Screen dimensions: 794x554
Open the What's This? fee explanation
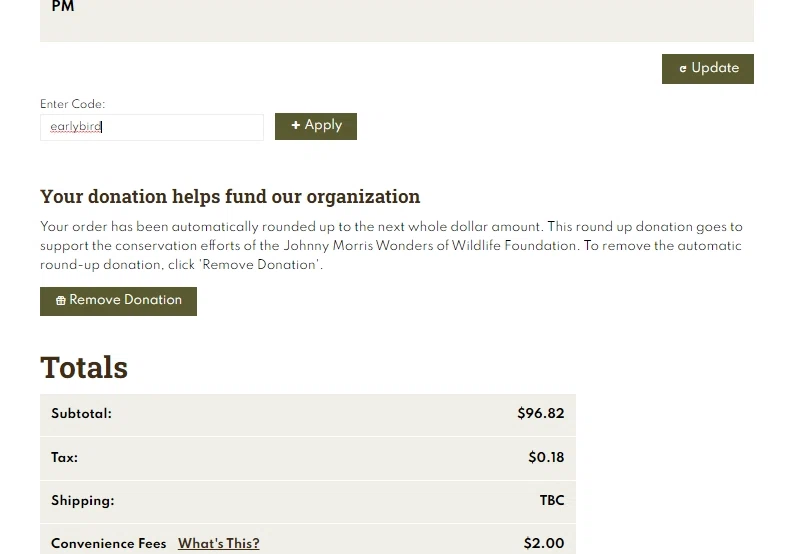coord(218,543)
